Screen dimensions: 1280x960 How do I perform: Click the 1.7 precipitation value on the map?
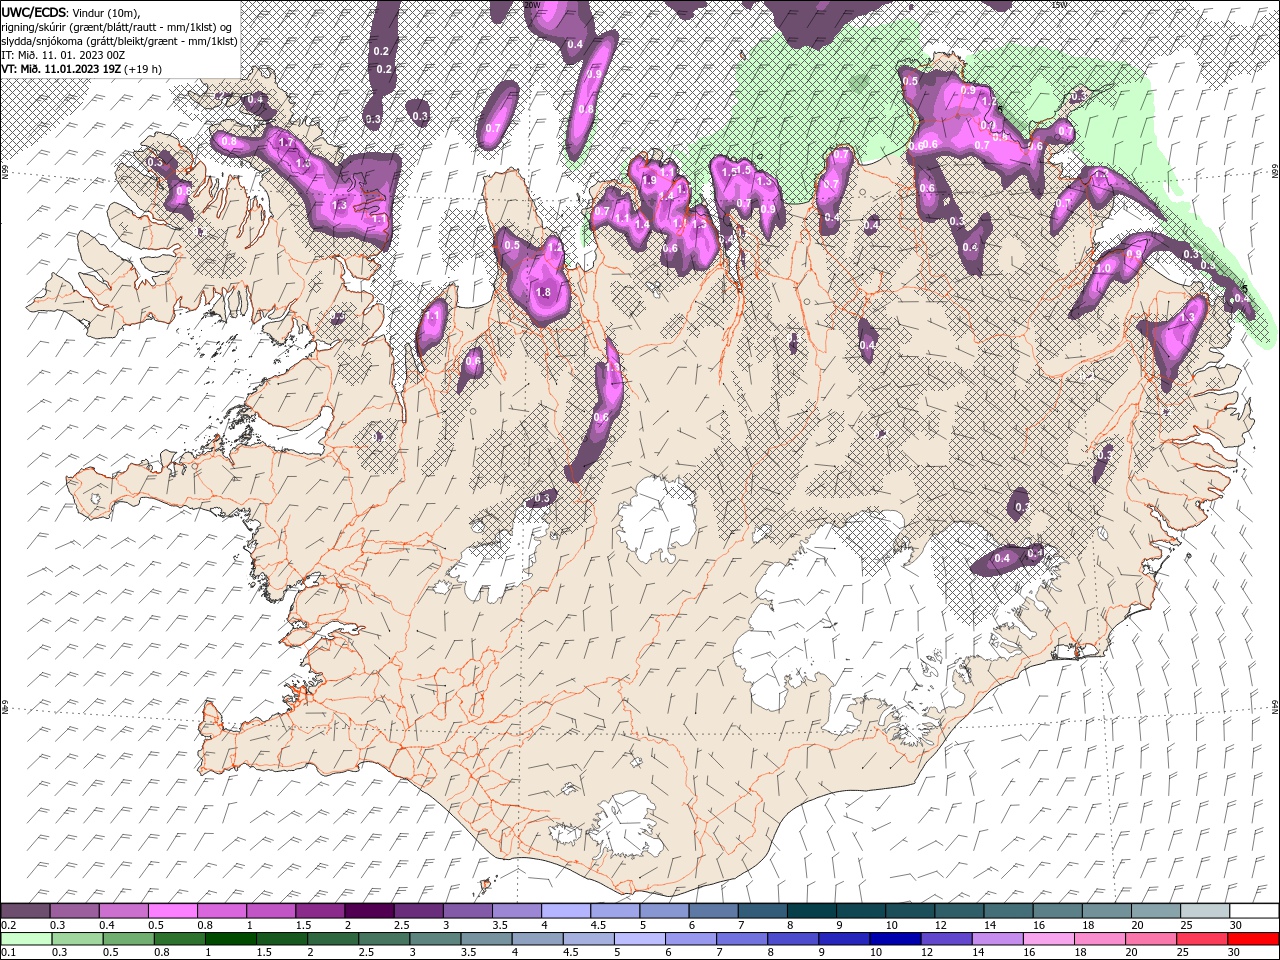(x=285, y=143)
